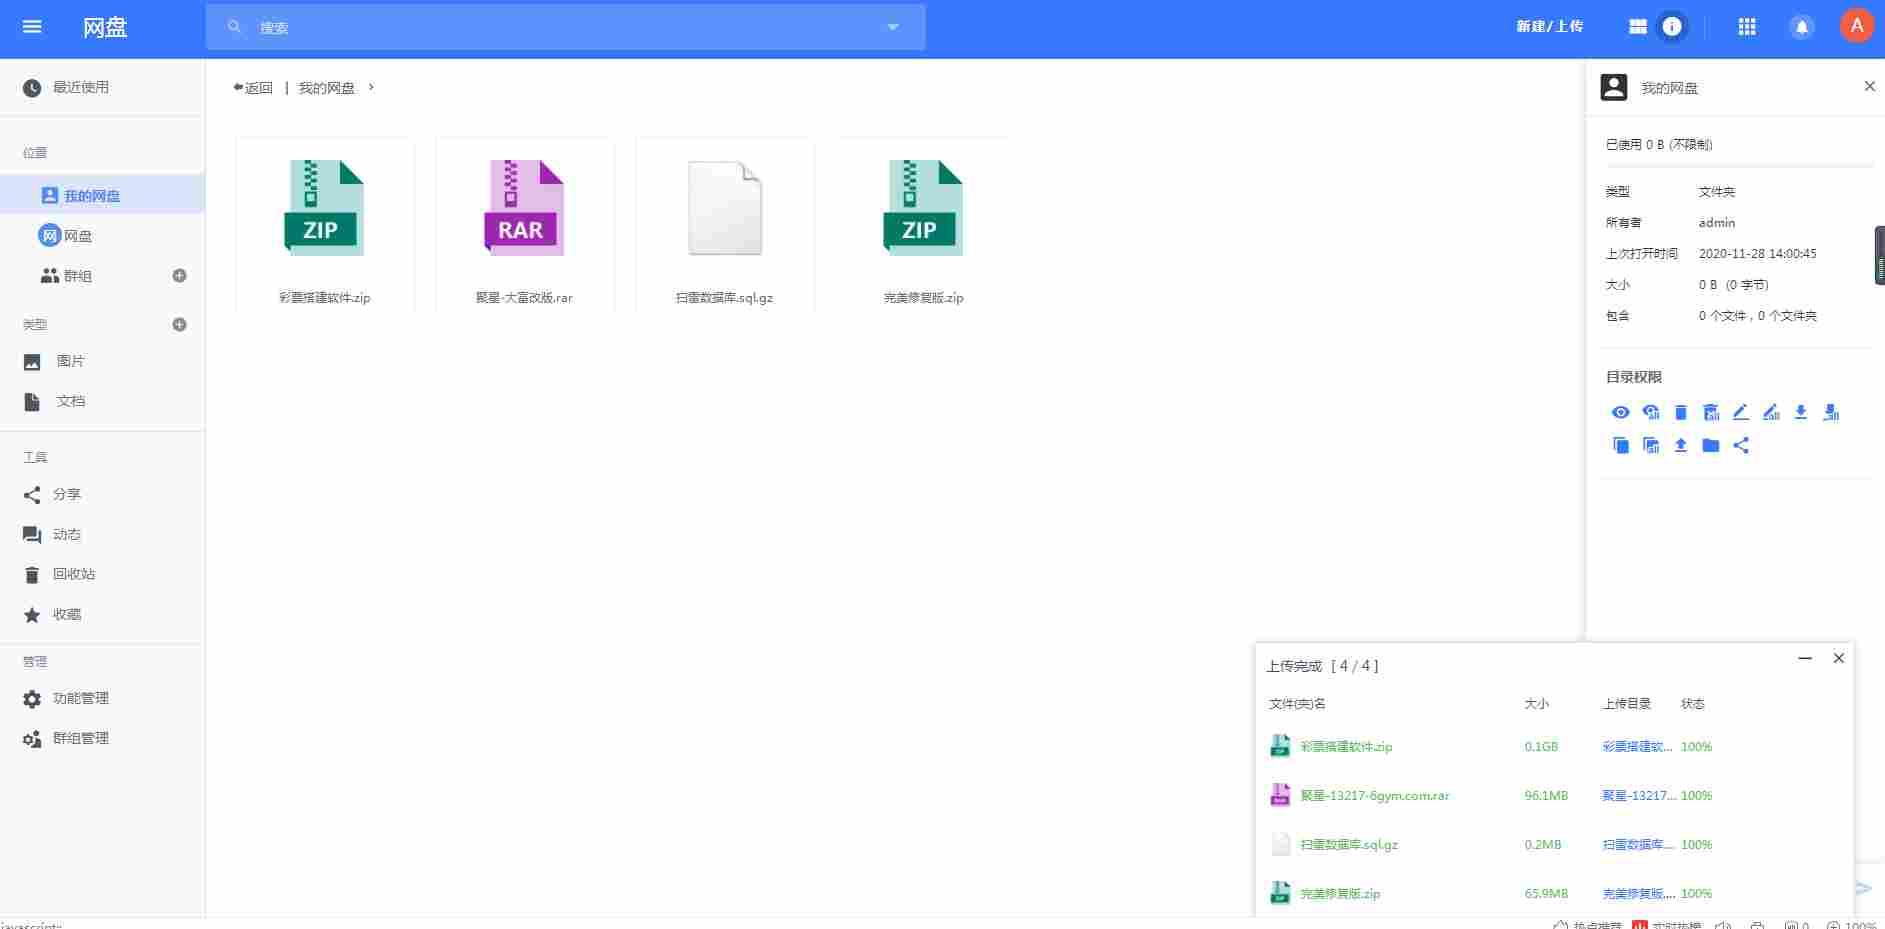Toggle the file view layout icon

click(x=1638, y=27)
